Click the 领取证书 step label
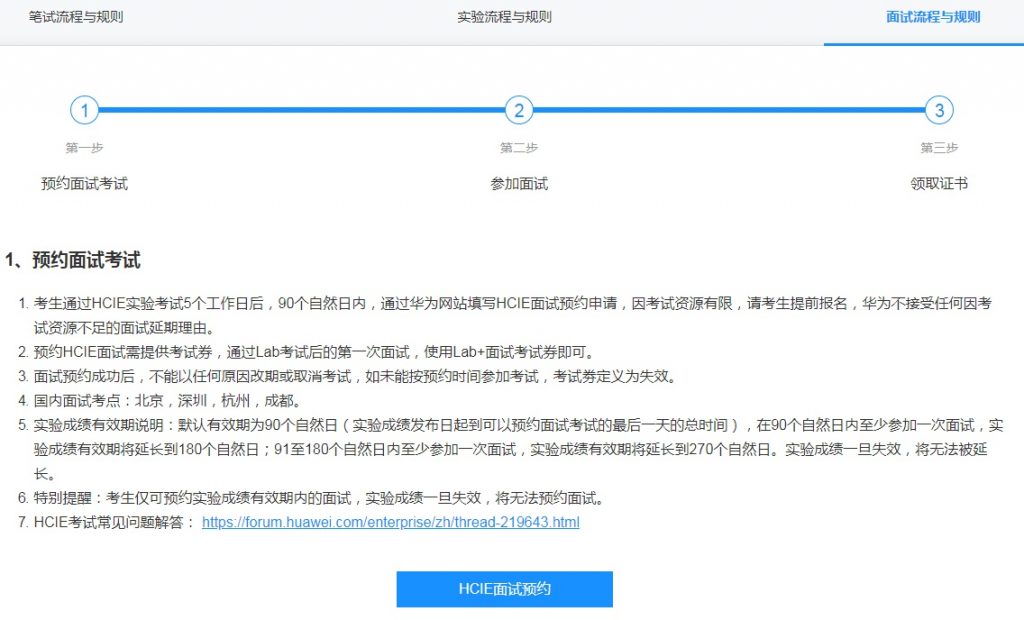 point(939,184)
